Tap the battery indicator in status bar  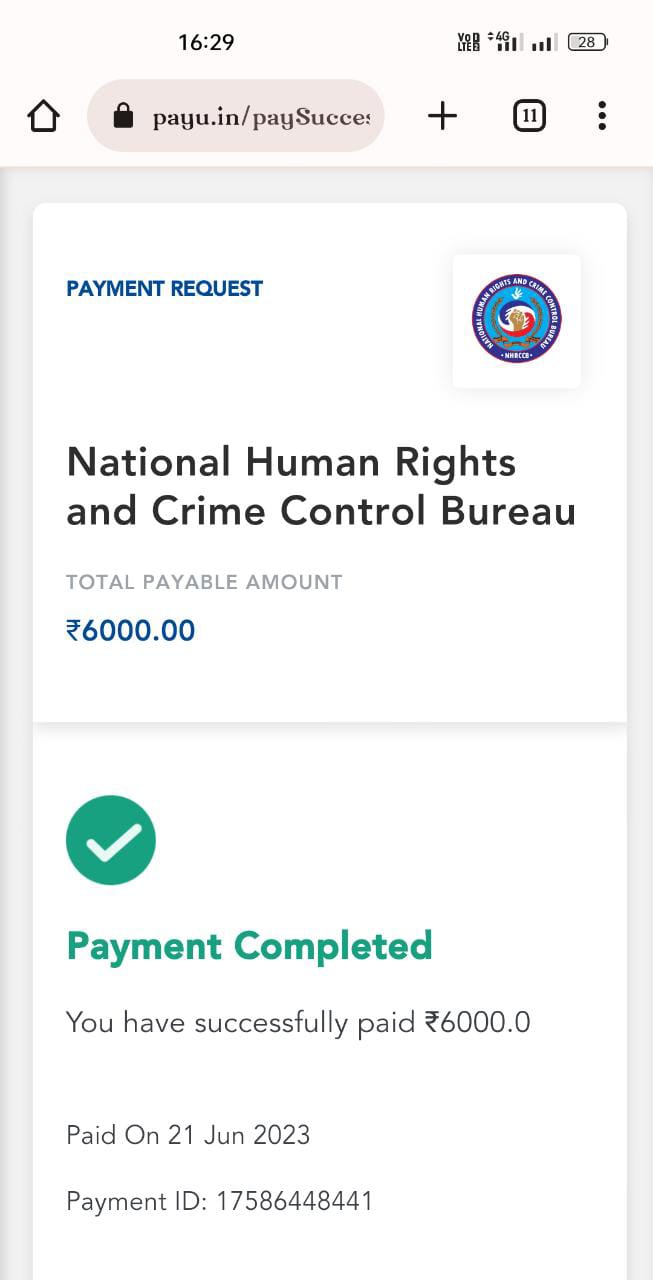587,42
